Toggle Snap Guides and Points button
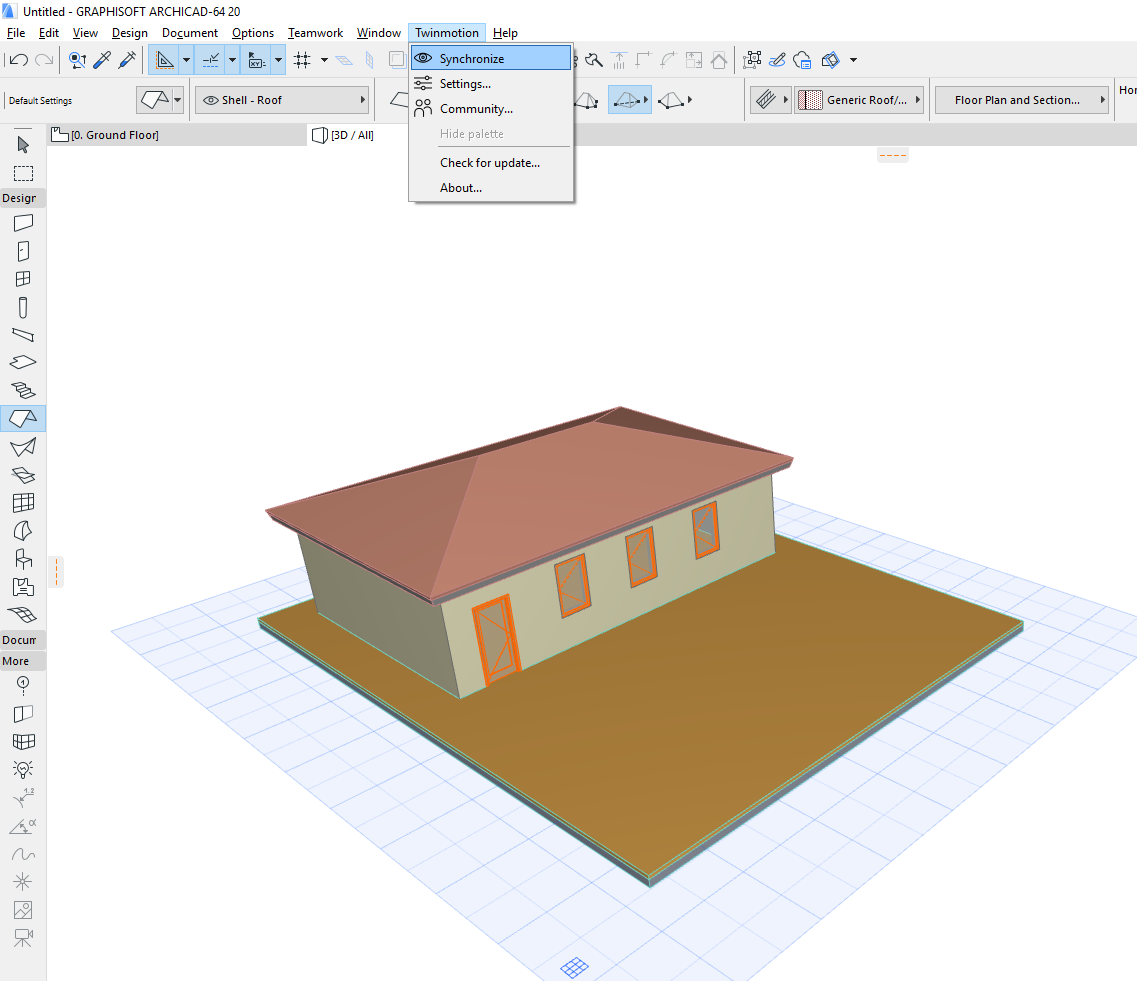The height and width of the screenshot is (981, 1137). pyautogui.click(x=211, y=60)
